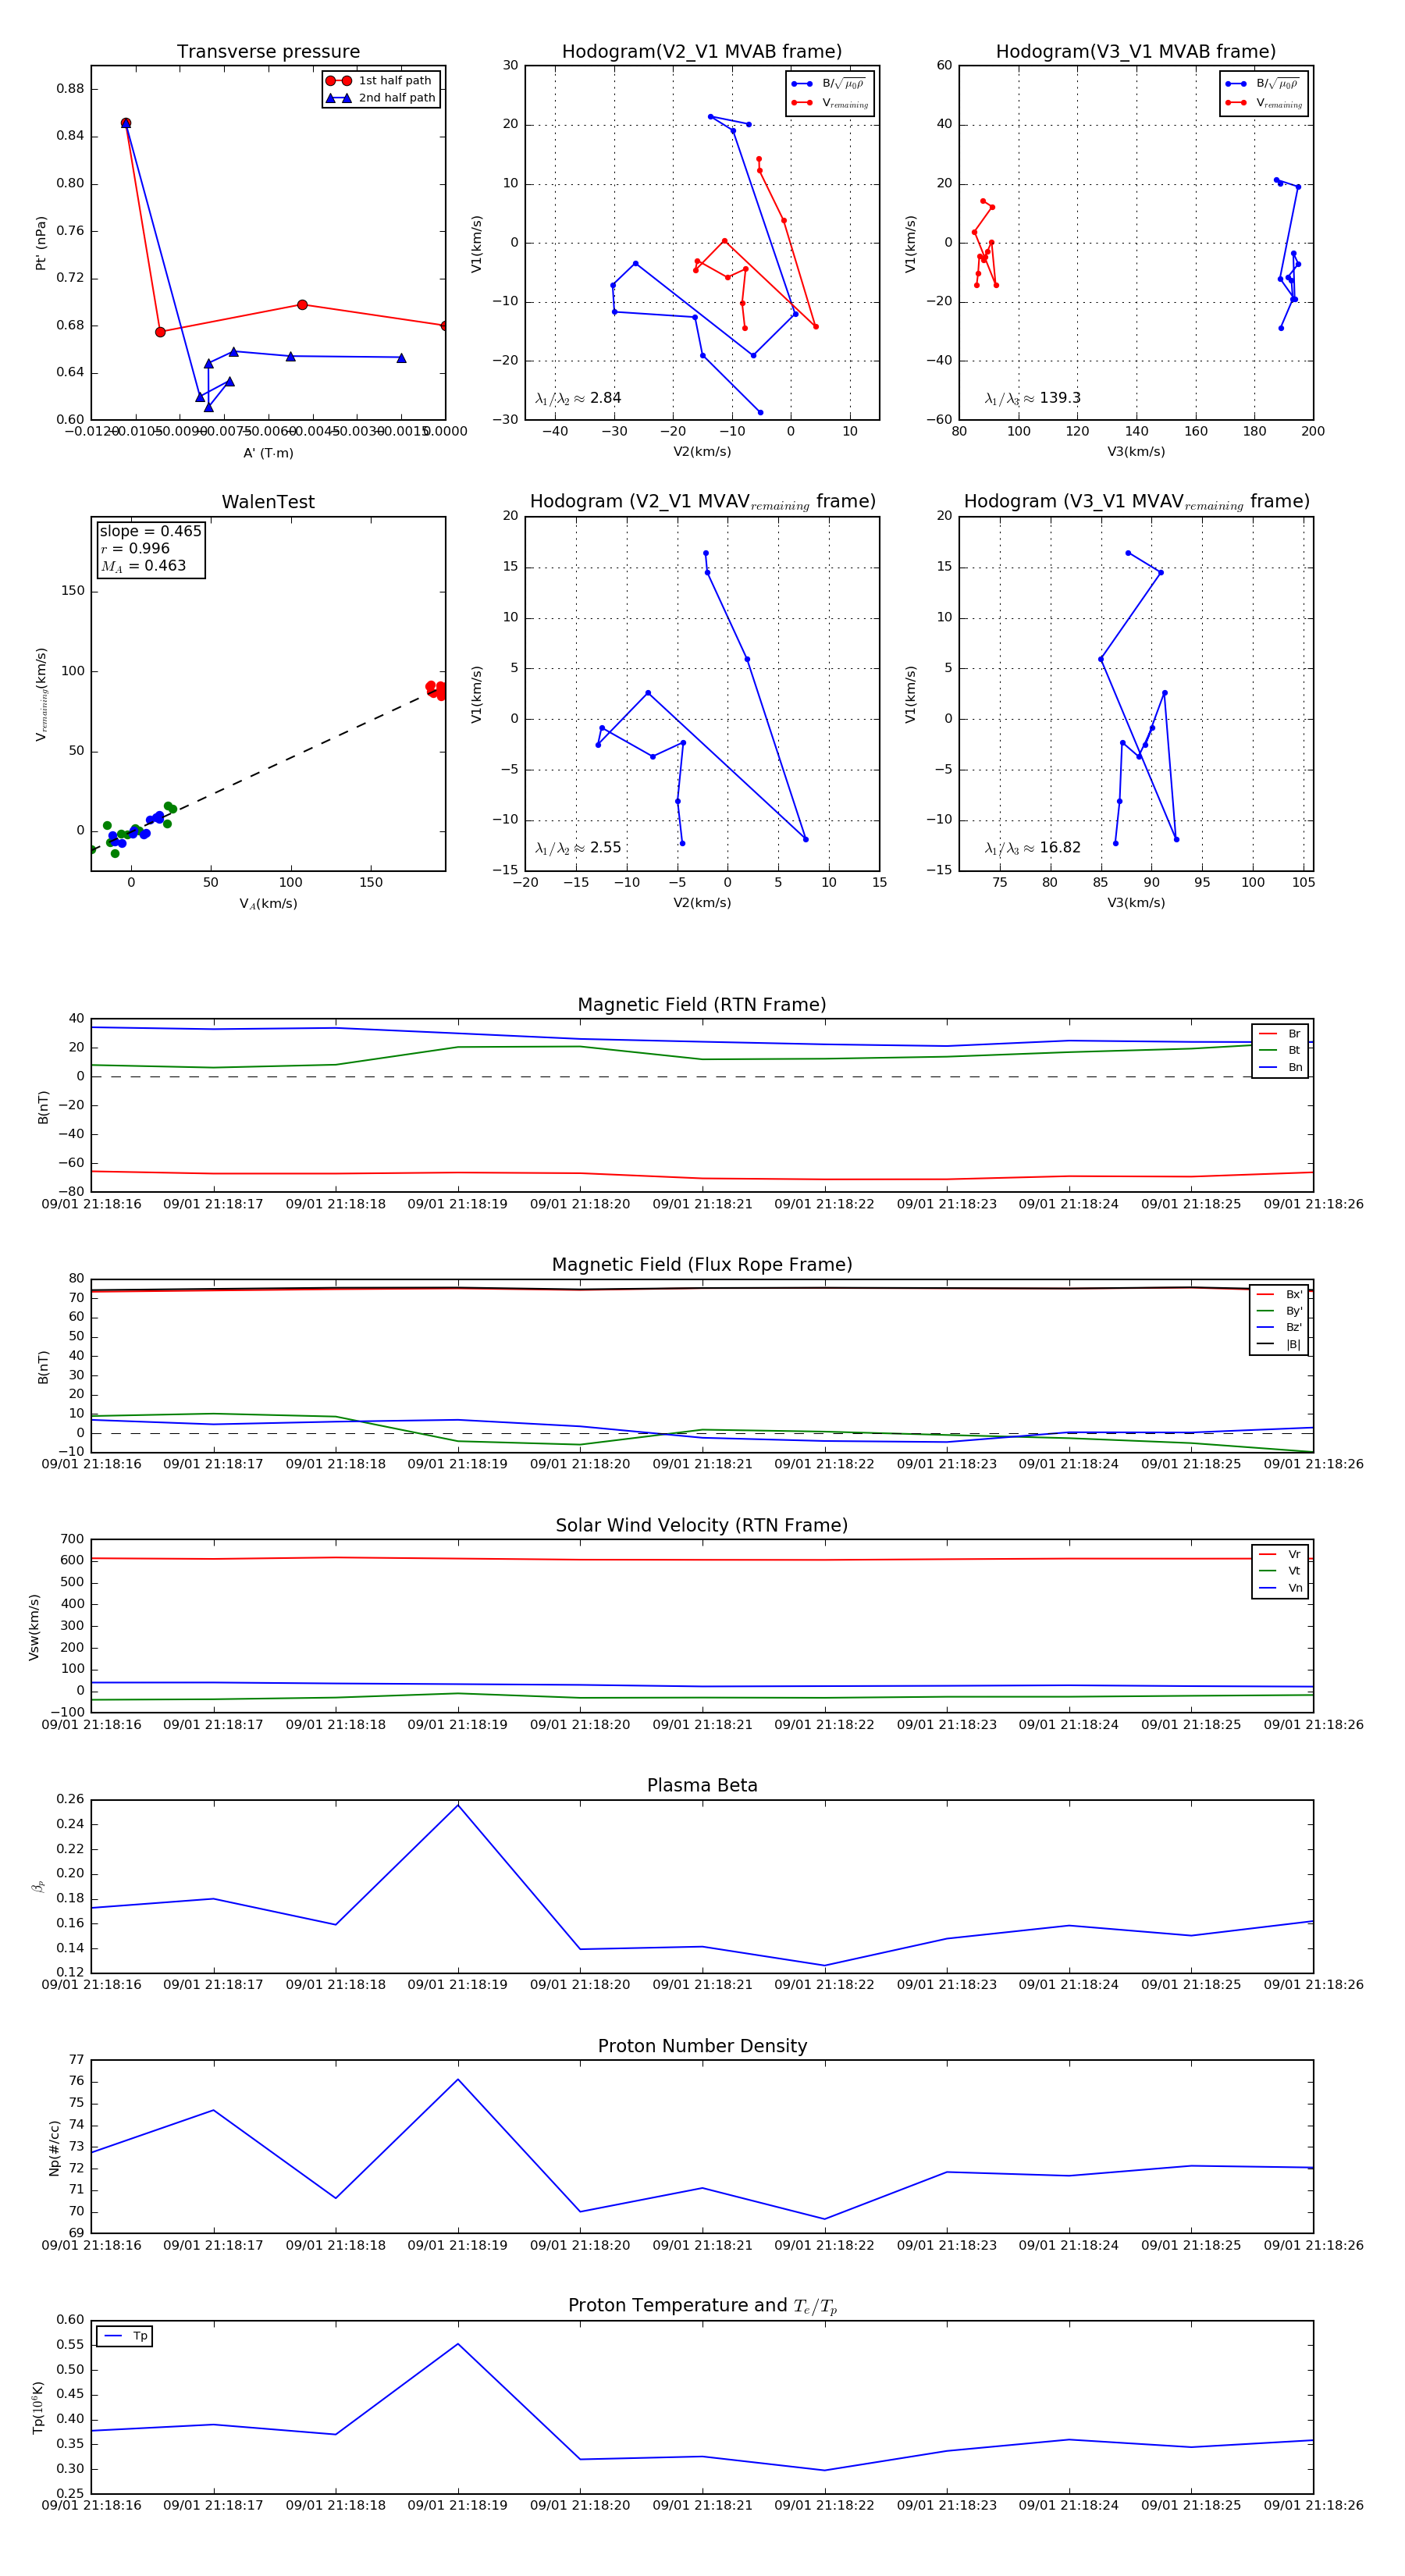Click the "Proton Temperature and Te/Tp" title

click(x=702, y=2306)
